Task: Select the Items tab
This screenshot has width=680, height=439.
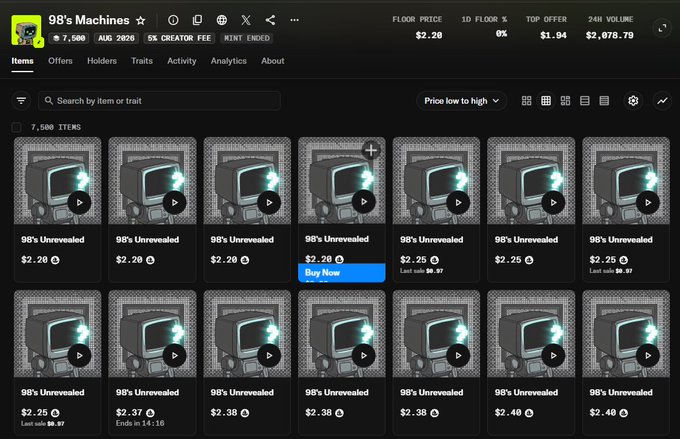Action: tap(22, 61)
